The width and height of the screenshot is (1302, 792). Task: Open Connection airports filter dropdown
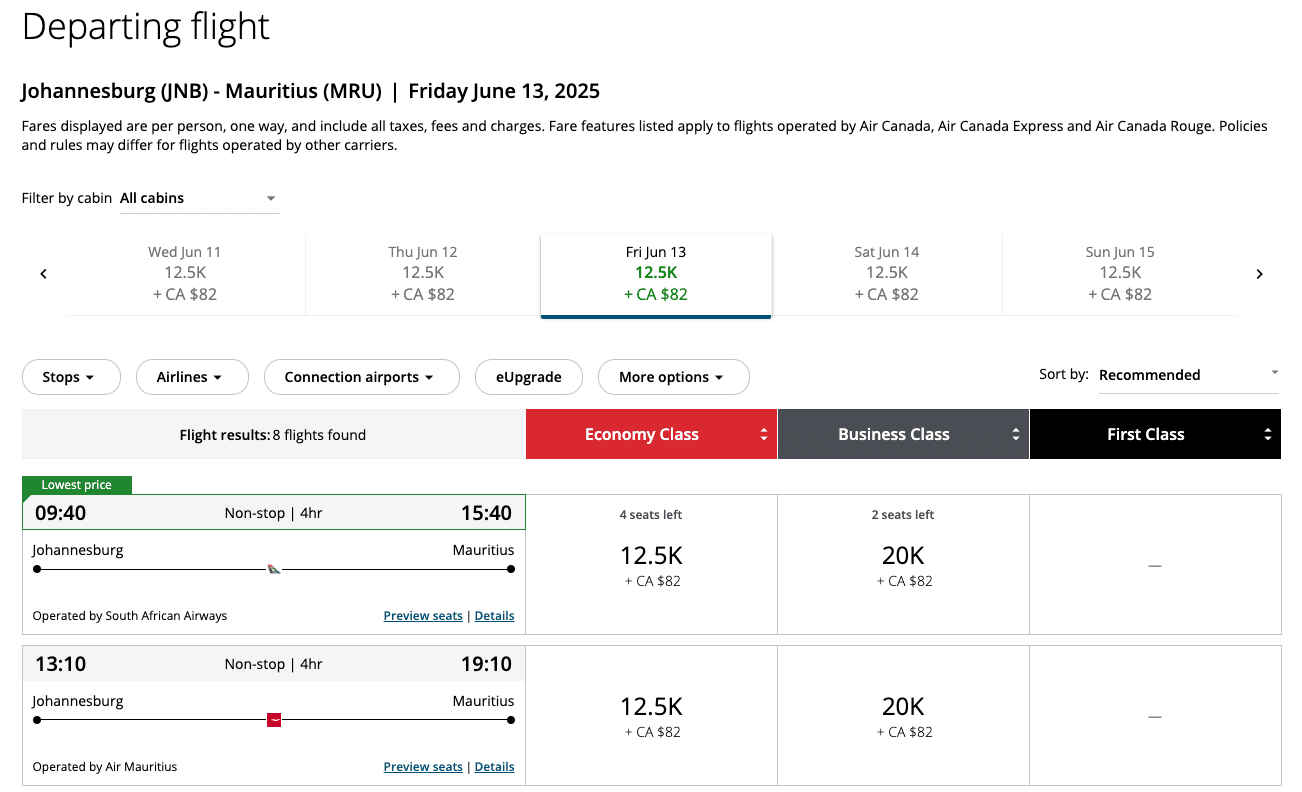(x=361, y=377)
